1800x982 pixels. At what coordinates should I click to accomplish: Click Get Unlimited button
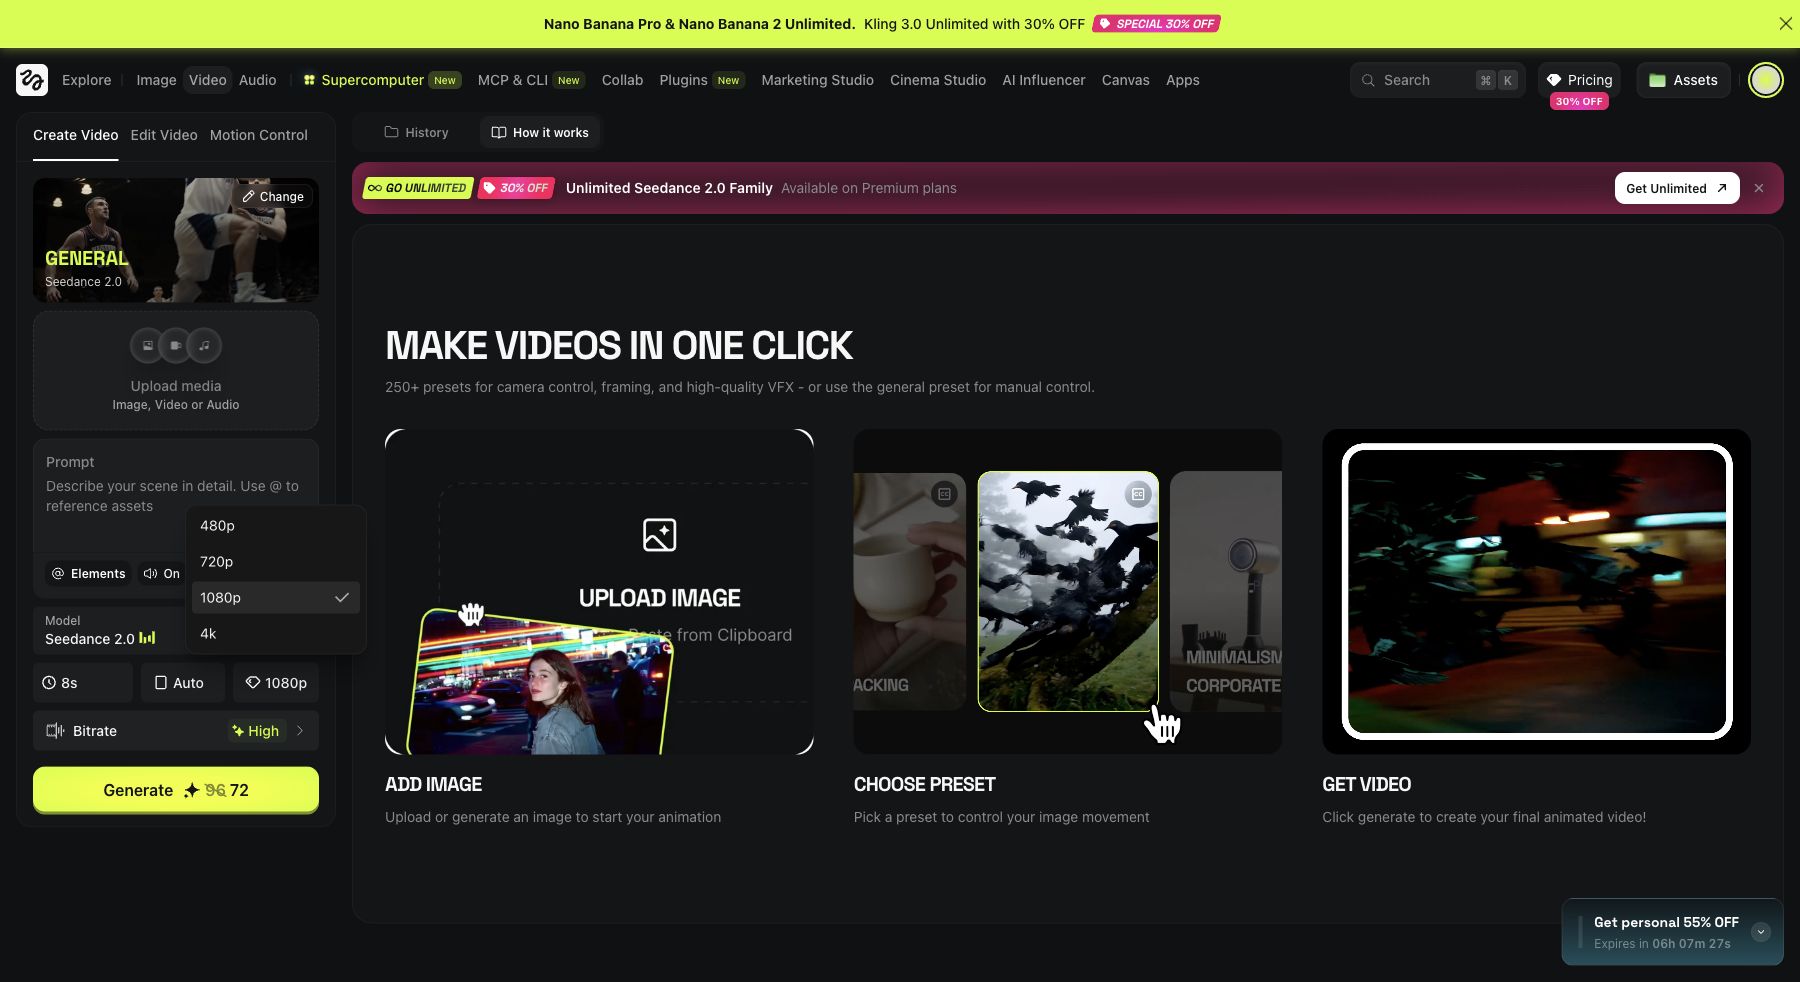tap(1677, 188)
